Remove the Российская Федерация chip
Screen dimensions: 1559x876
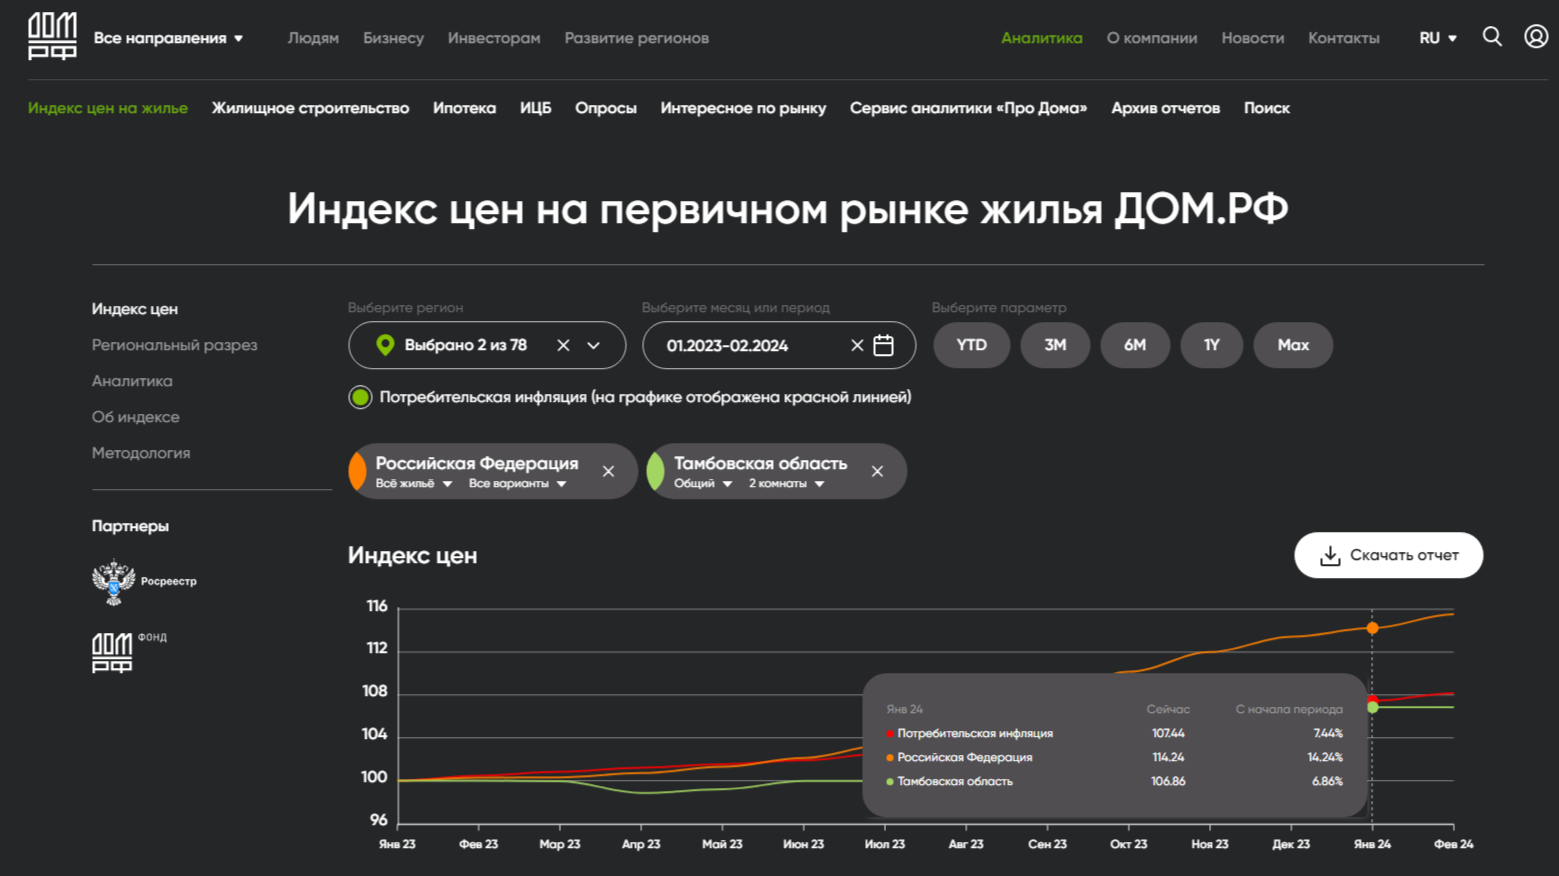coord(608,471)
